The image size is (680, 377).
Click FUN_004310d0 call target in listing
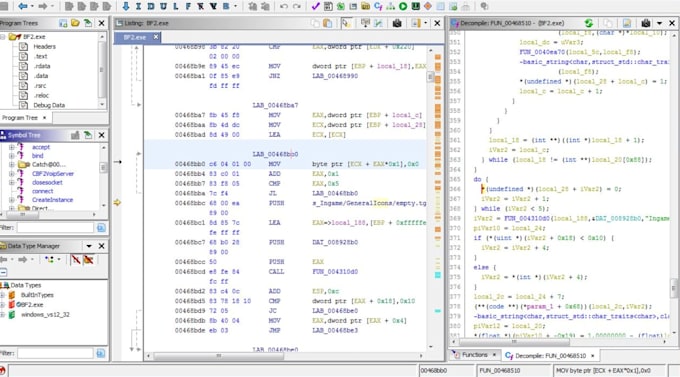pyautogui.click(x=335, y=272)
